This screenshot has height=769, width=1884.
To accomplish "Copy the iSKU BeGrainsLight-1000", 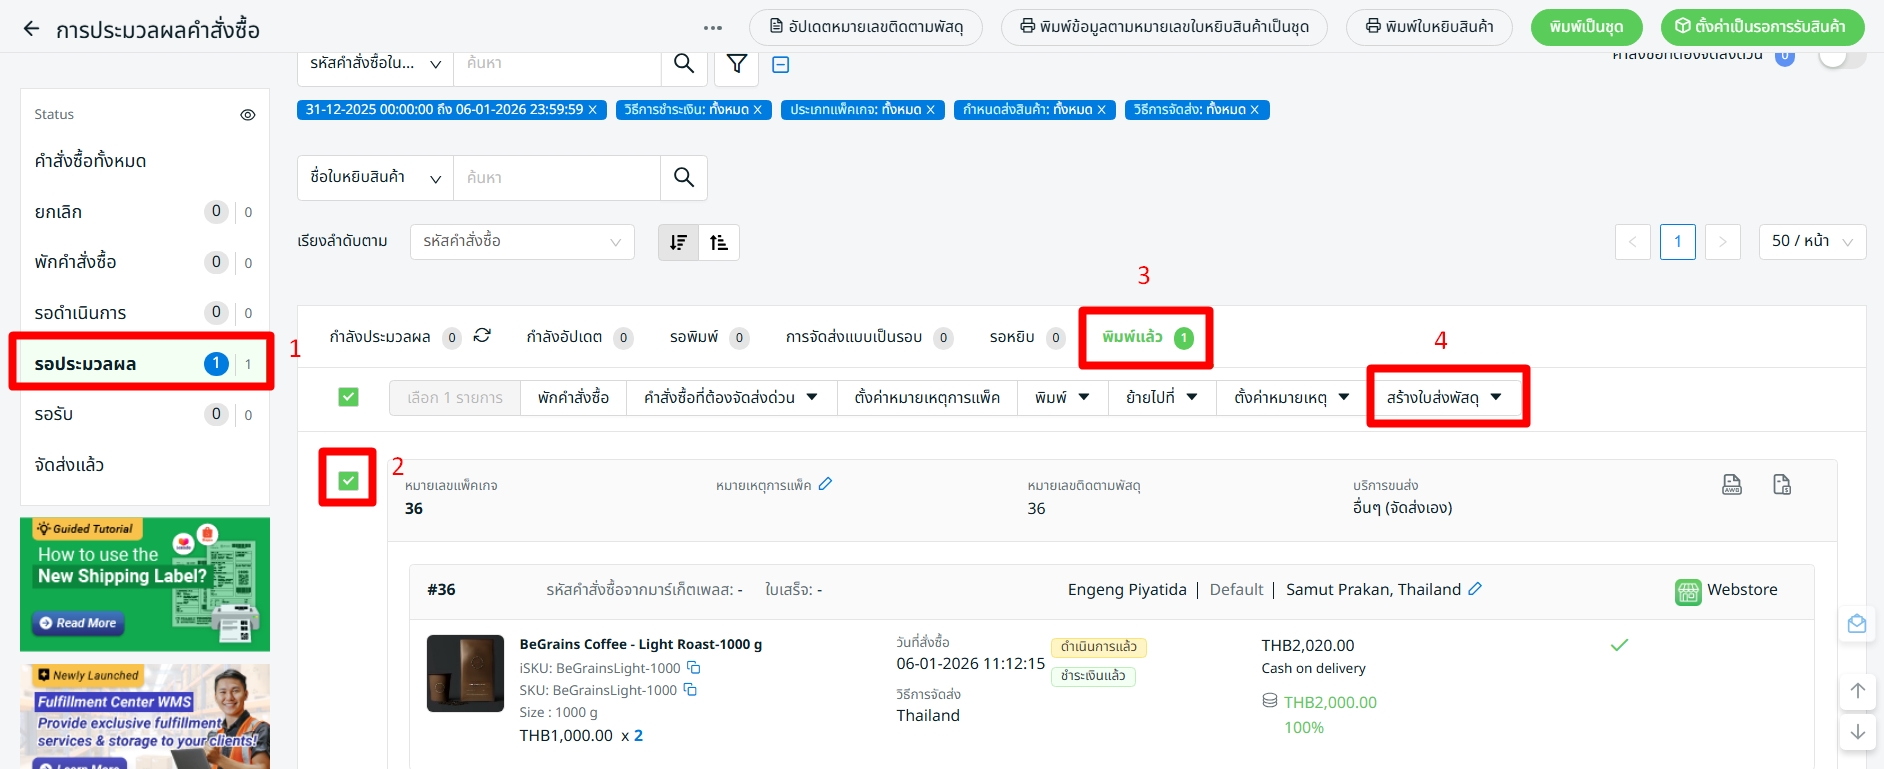I will tap(693, 668).
